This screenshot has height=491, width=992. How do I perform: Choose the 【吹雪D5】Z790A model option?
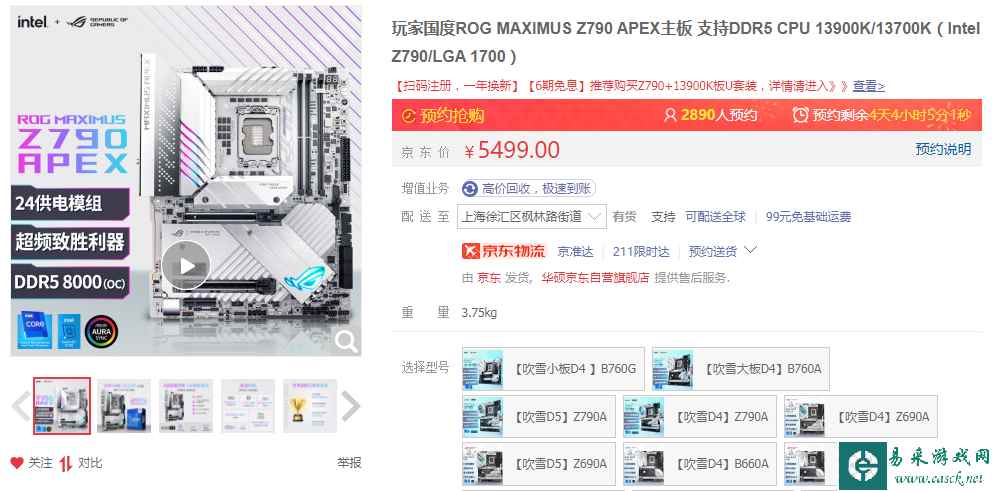coord(539,416)
